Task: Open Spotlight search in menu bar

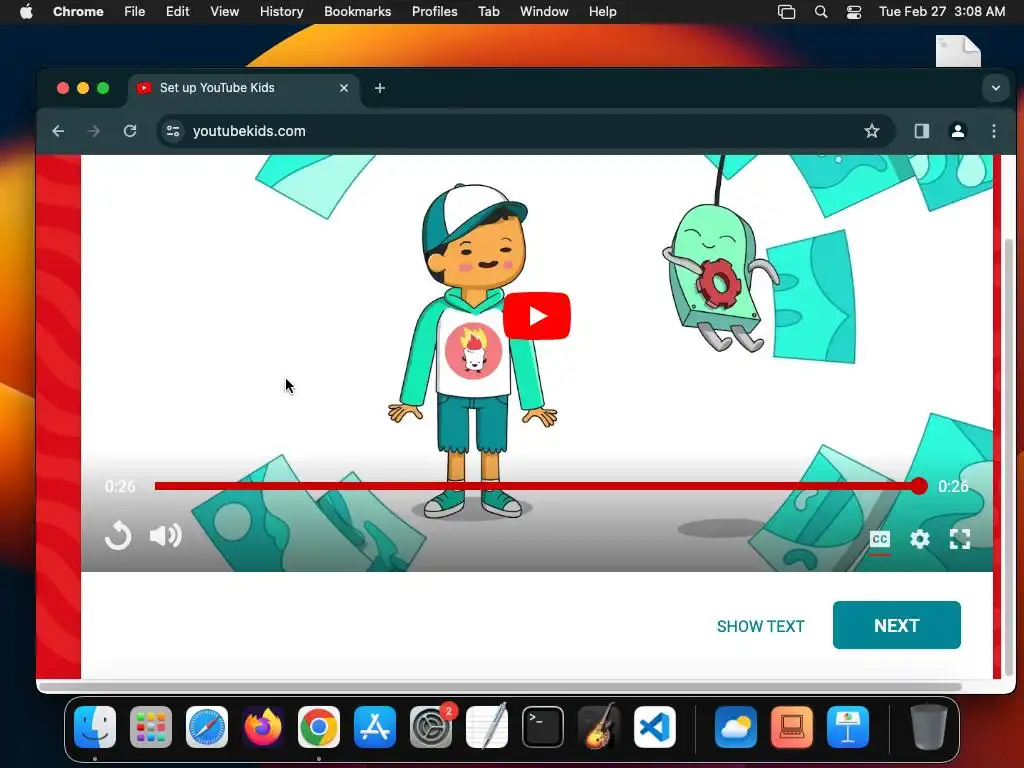Action: tap(821, 12)
